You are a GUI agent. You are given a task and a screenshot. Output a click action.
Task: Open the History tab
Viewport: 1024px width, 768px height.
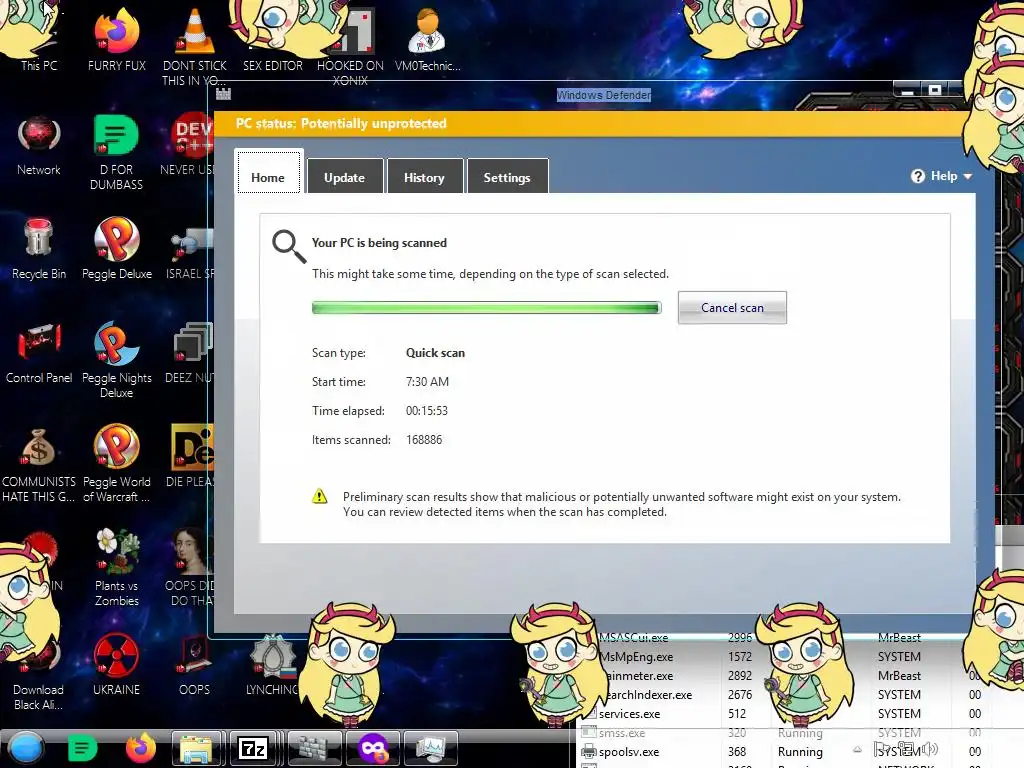(424, 176)
